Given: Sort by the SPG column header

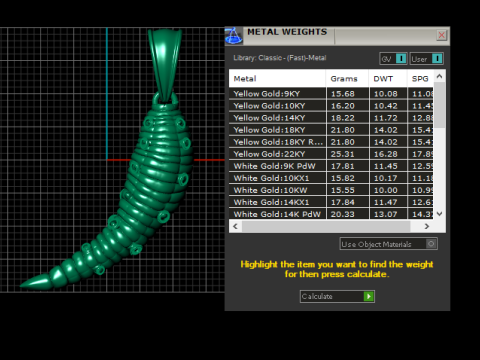Looking at the screenshot, I should (420, 79).
